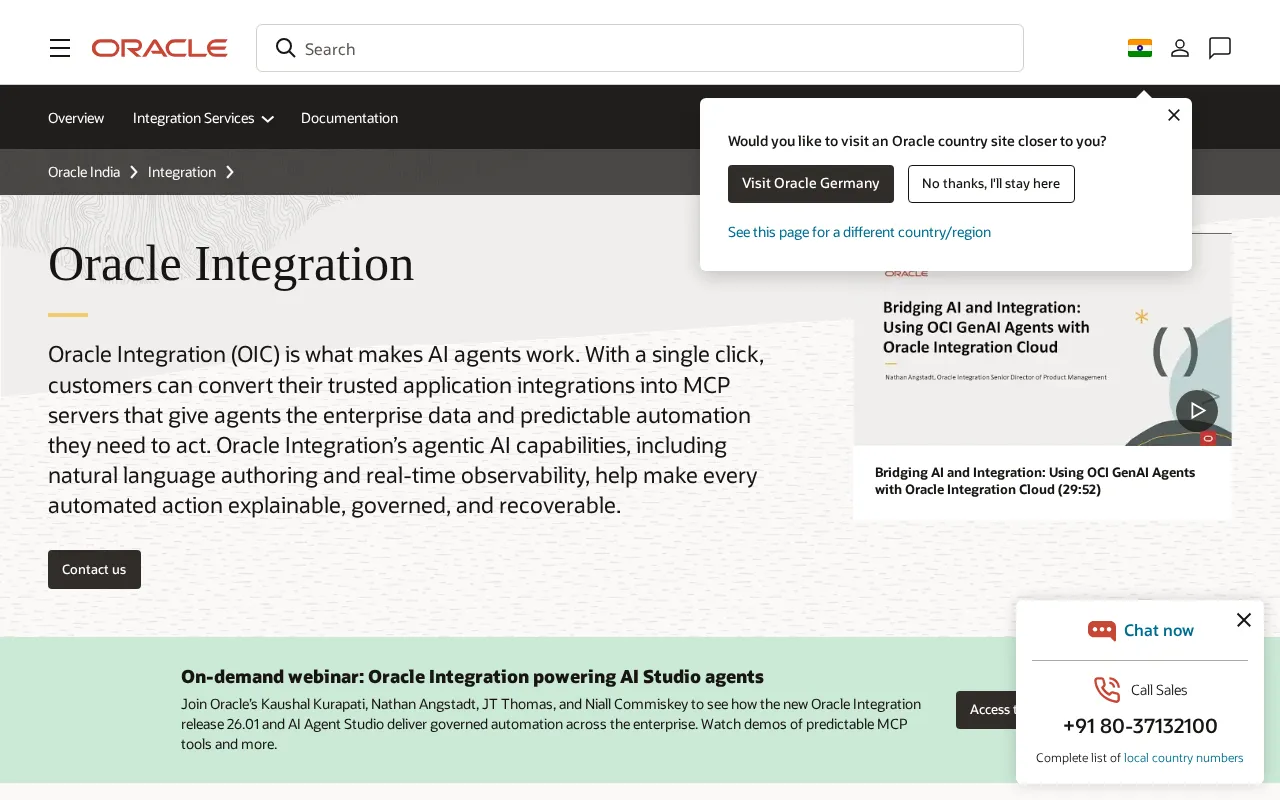1280x800 pixels.
Task: Focus the Search input field
Action: [x=640, y=48]
